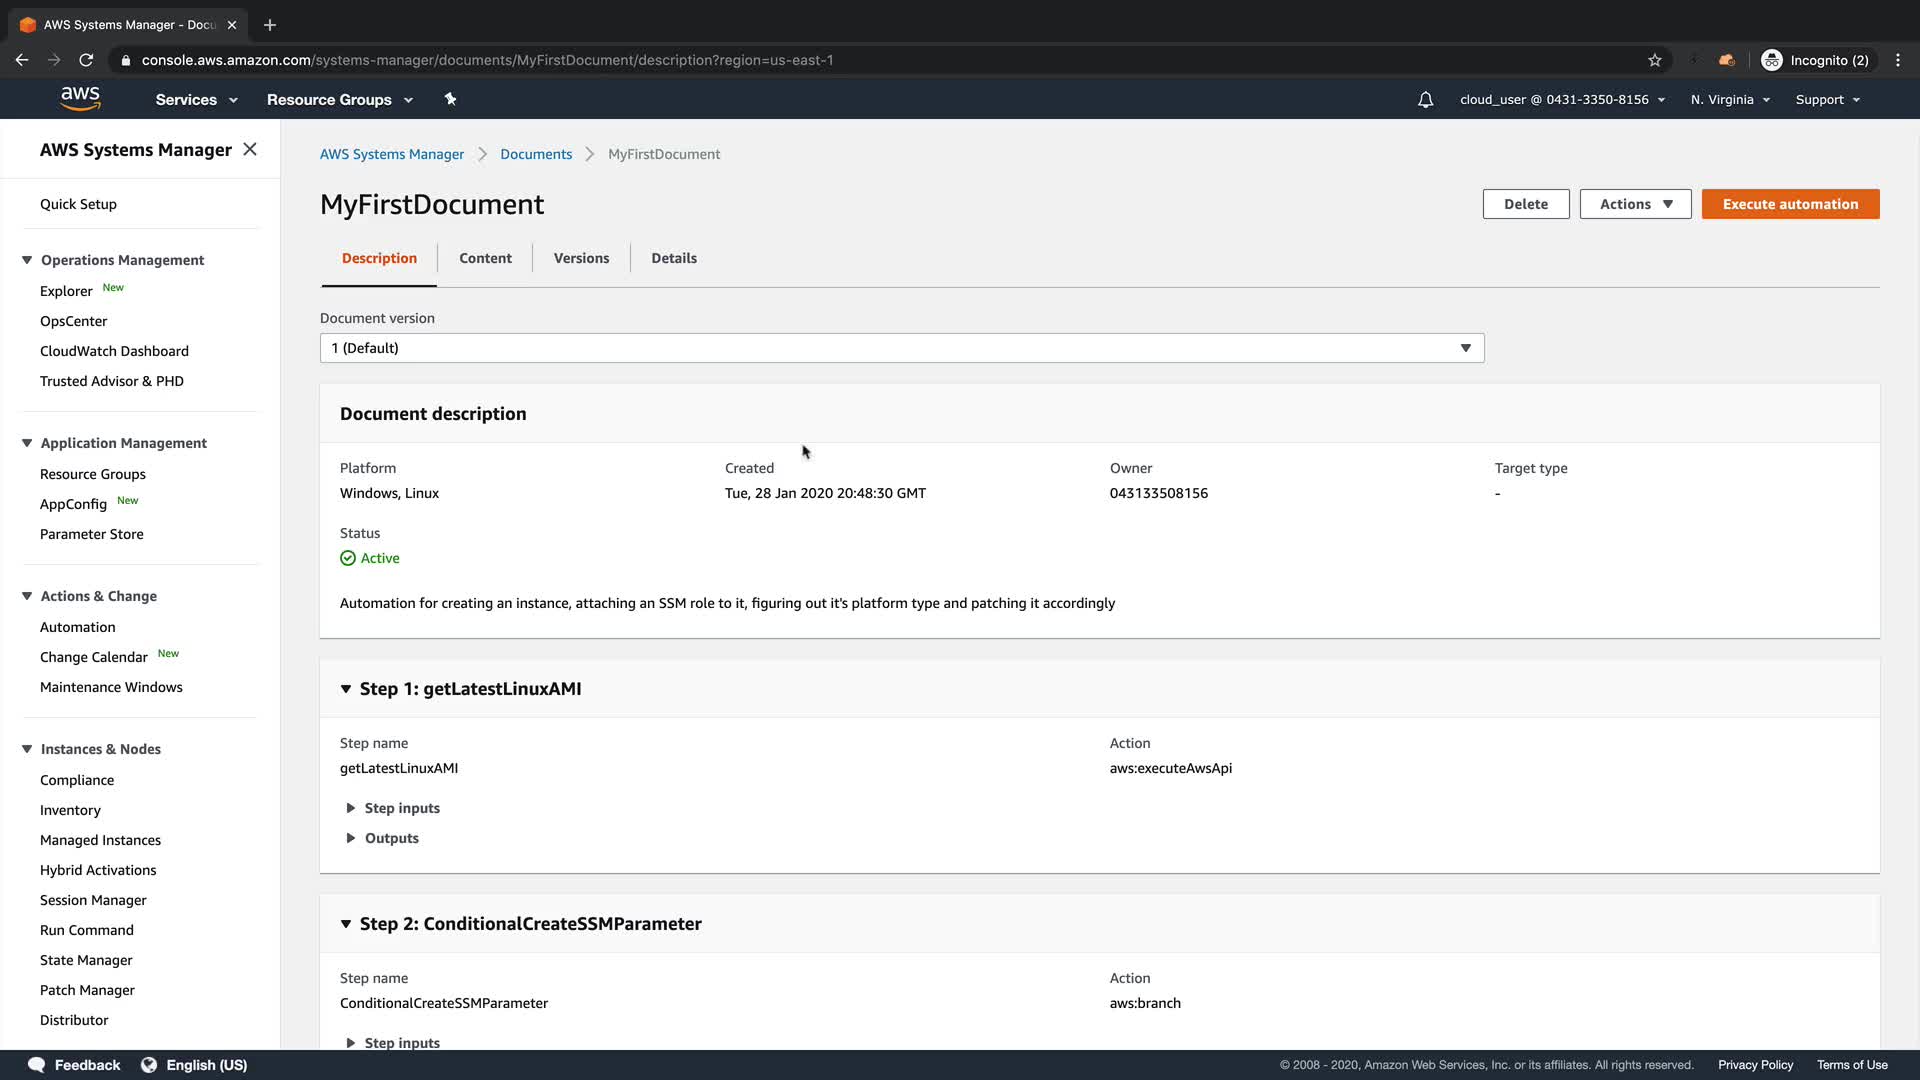Open Parameter Store in sidebar
The width and height of the screenshot is (1920, 1080).
coord(92,534)
